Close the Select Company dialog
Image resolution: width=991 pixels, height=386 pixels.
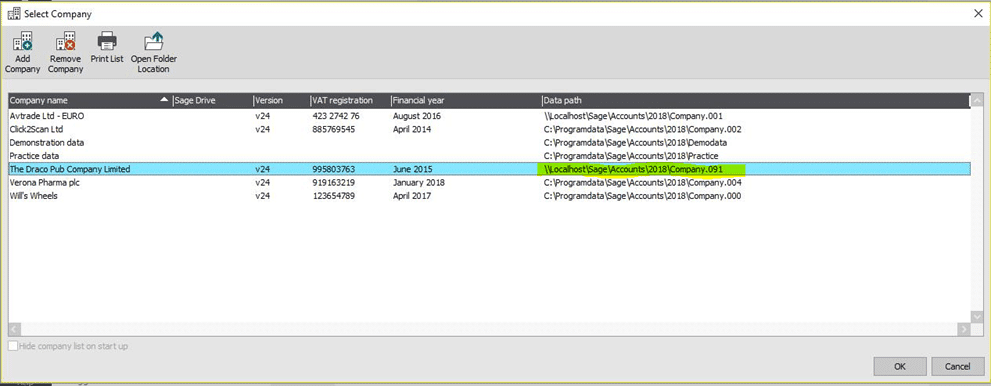[977, 13]
